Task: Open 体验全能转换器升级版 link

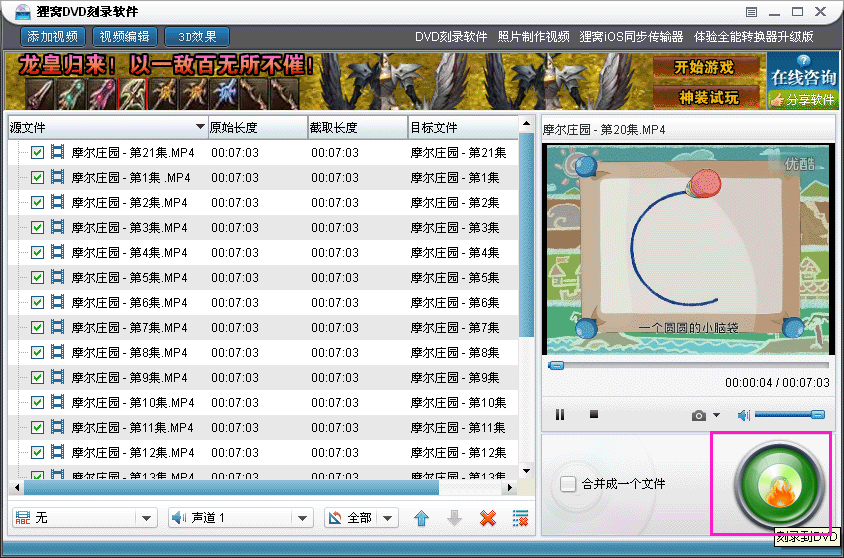Action: click(x=754, y=37)
